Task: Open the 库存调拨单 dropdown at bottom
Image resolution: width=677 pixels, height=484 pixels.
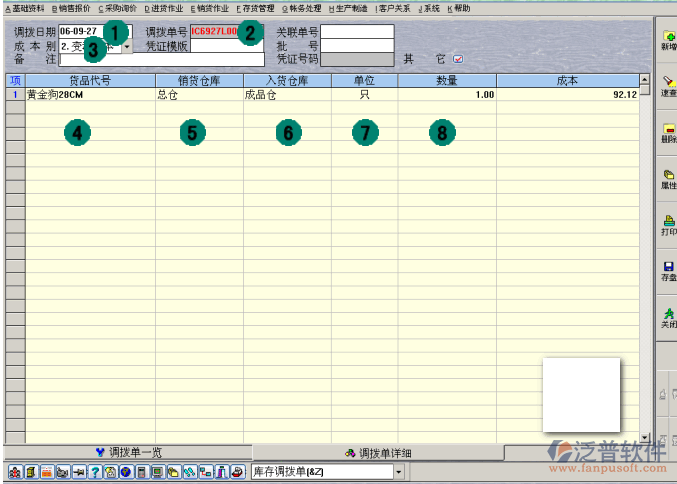Action: pos(399,471)
